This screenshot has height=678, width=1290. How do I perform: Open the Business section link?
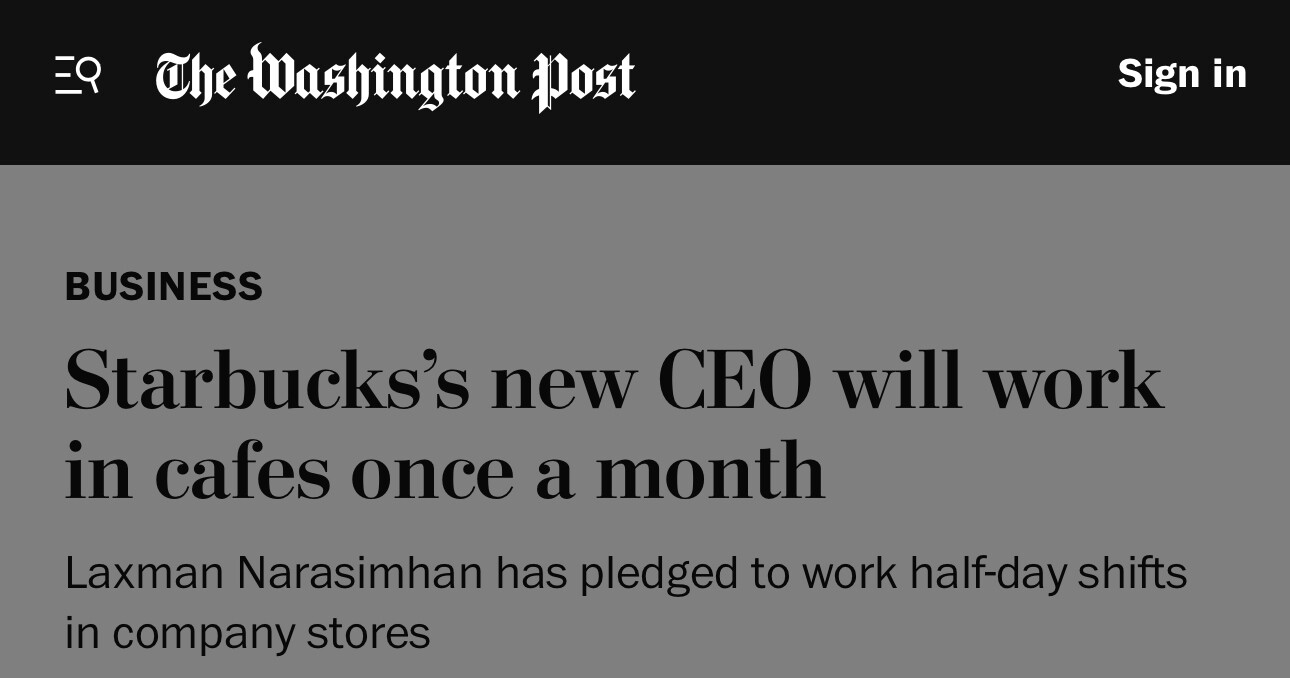pos(164,287)
